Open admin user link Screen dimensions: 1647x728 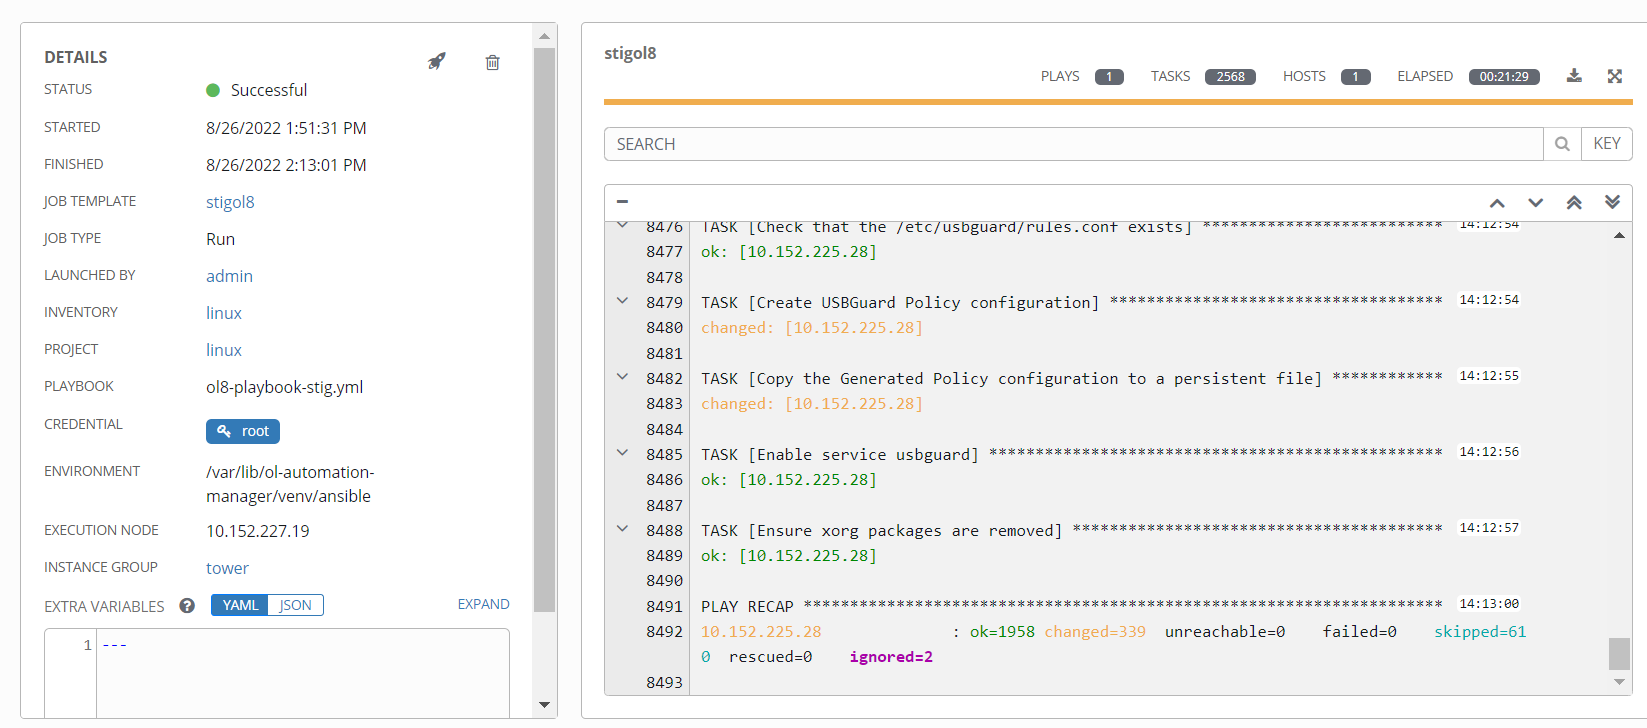(x=229, y=276)
